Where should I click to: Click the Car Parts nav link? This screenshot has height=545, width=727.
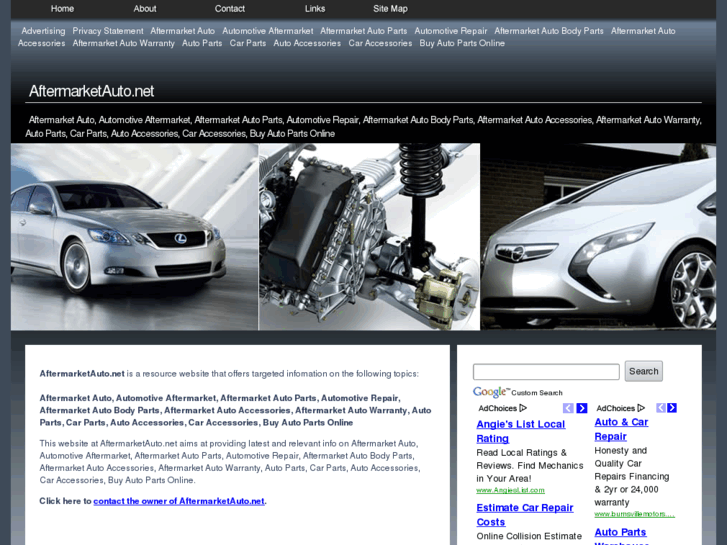point(248,43)
